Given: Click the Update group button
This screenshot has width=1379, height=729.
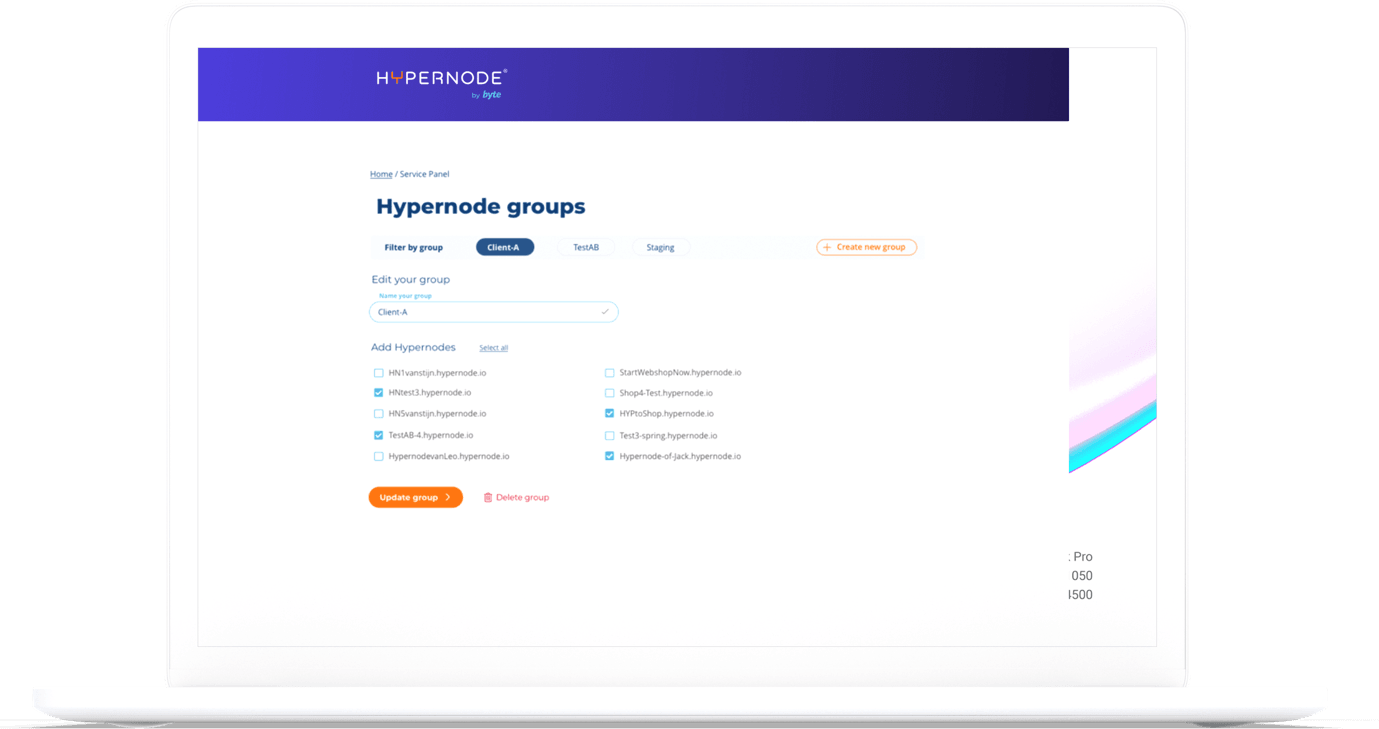Looking at the screenshot, I should 415,497.
